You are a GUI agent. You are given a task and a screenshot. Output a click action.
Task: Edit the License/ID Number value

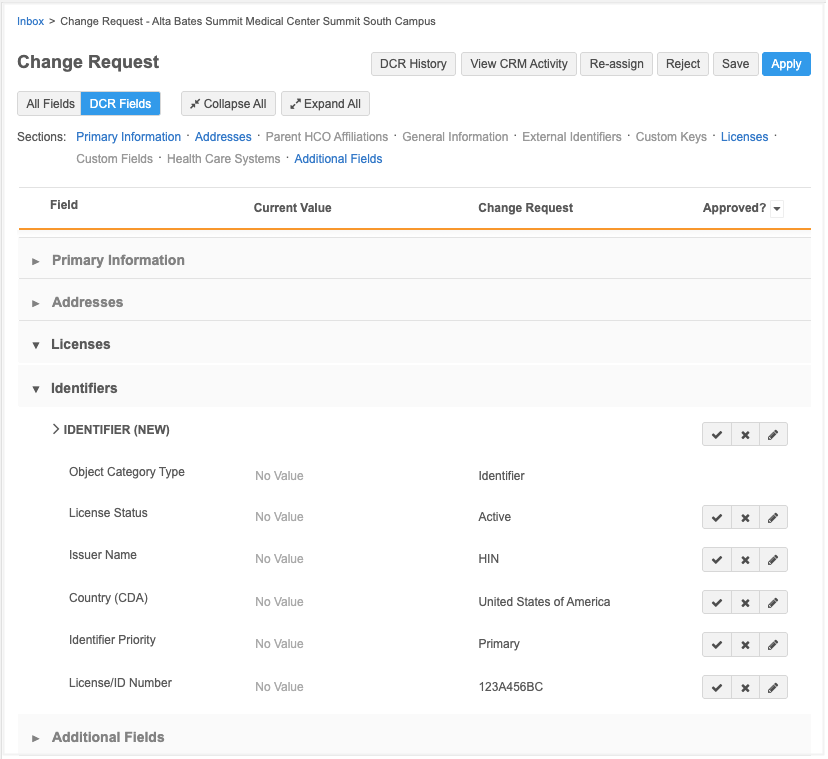tap(773, 688)
